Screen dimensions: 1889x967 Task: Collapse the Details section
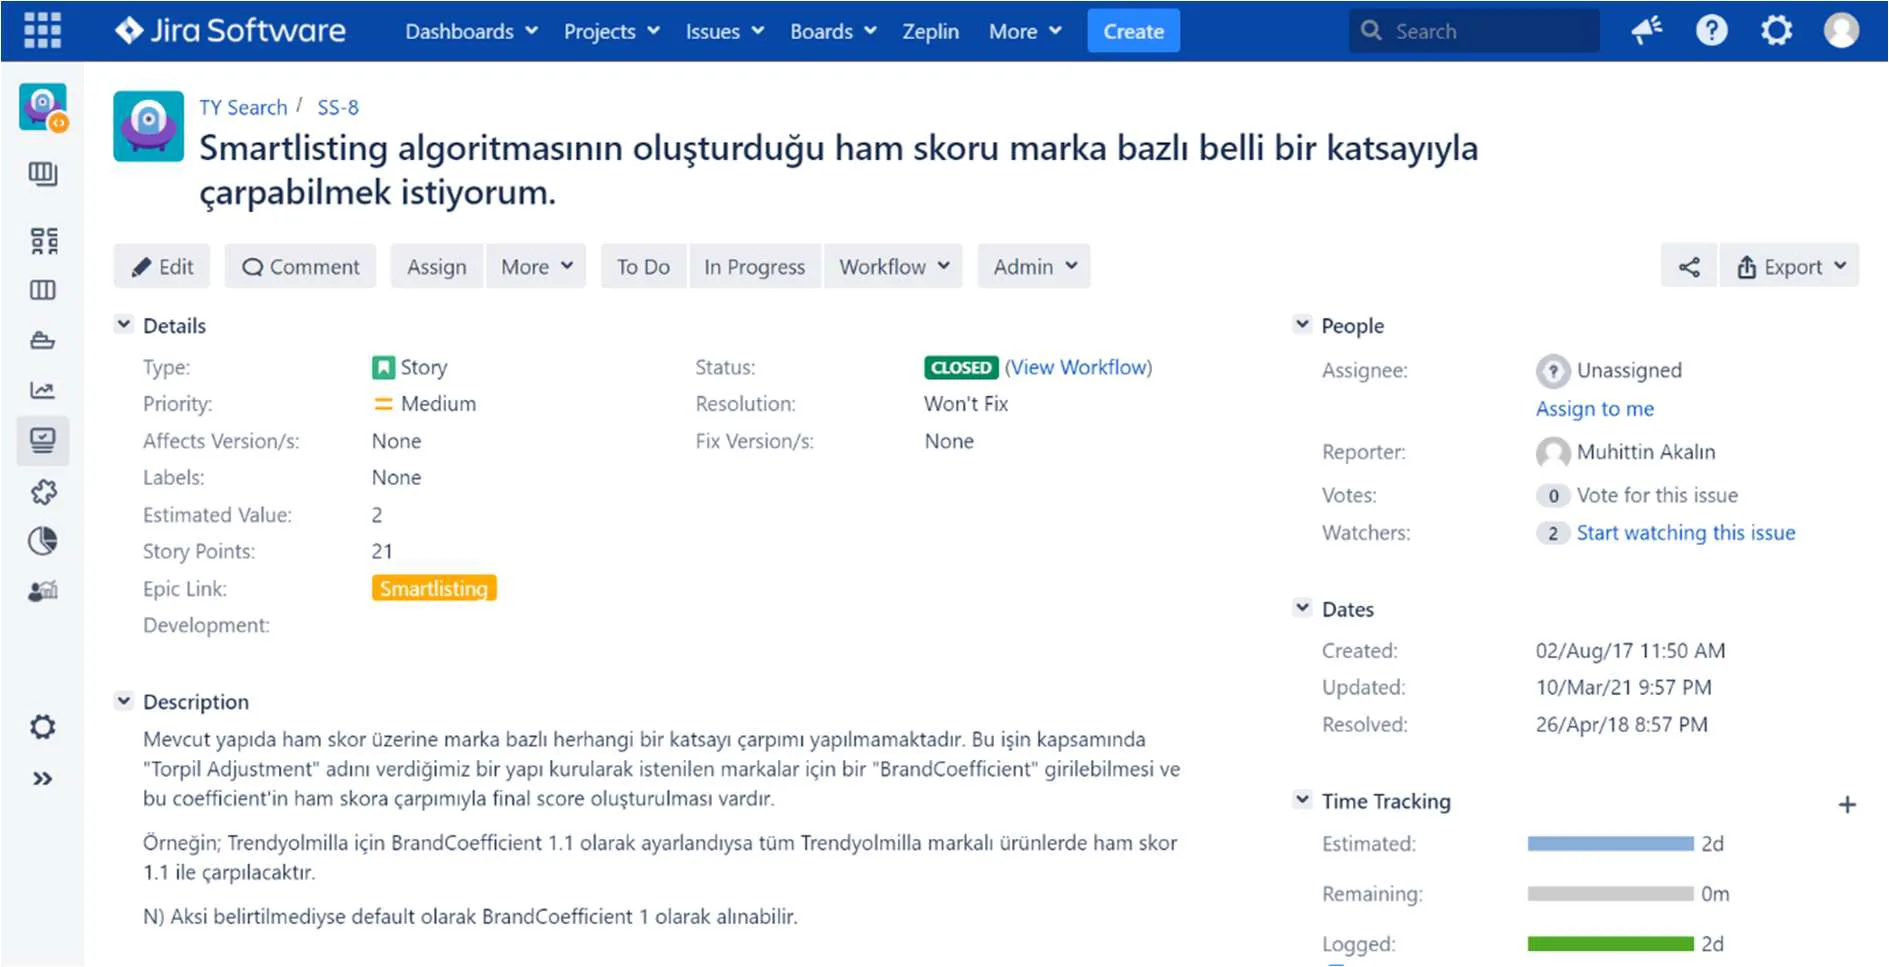(x=124, y=324)
